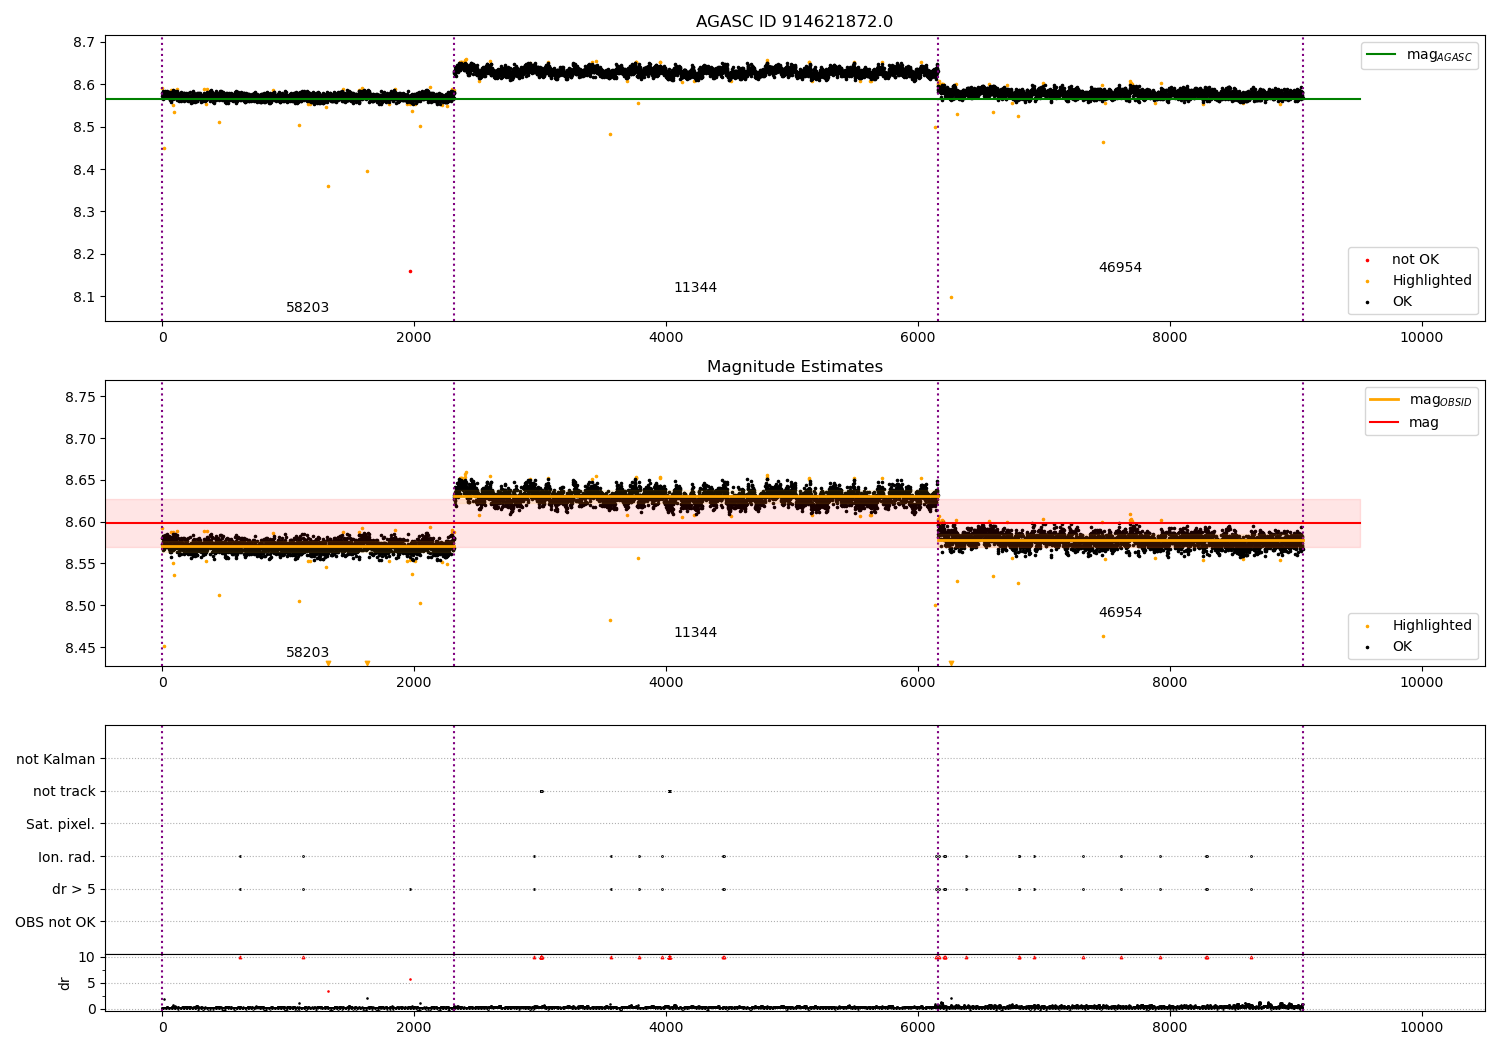Click the 'dr > 5' flag row label
The width and height of the screenshot is (1500, 1050).
click(74, 890)
